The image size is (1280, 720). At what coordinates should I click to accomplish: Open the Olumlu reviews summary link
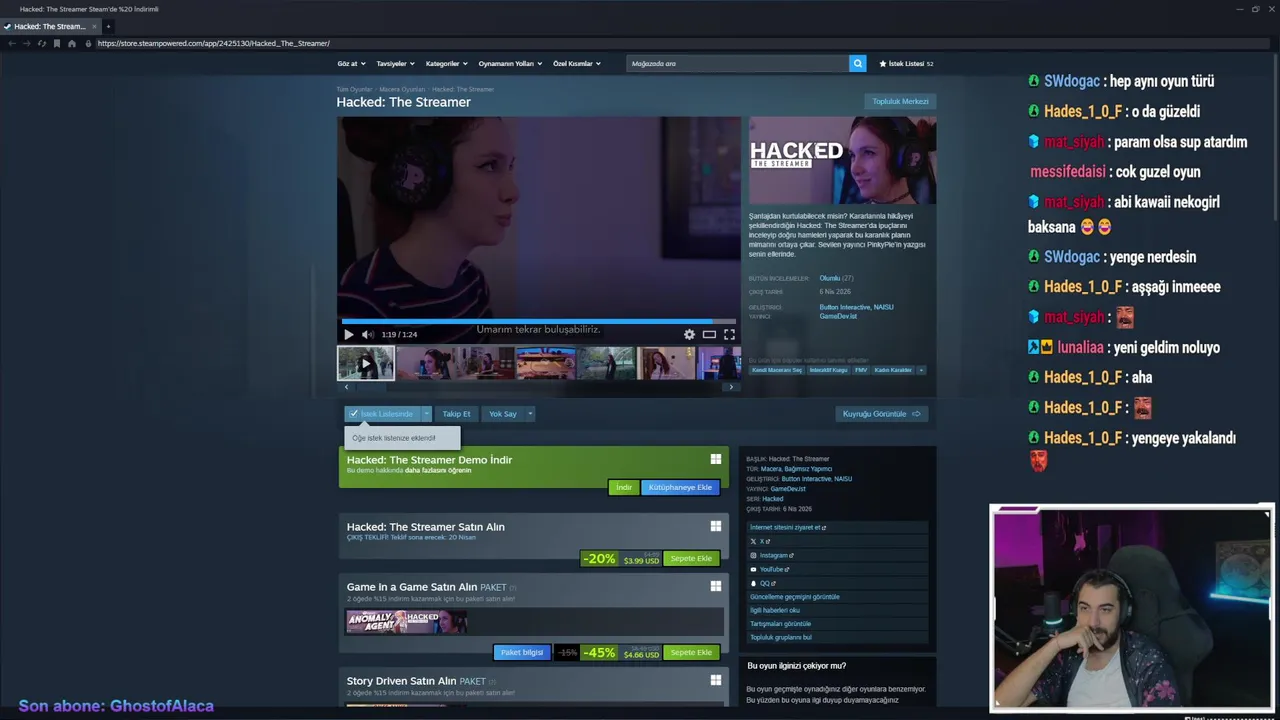pyautogui.click(x=830, y=278)
